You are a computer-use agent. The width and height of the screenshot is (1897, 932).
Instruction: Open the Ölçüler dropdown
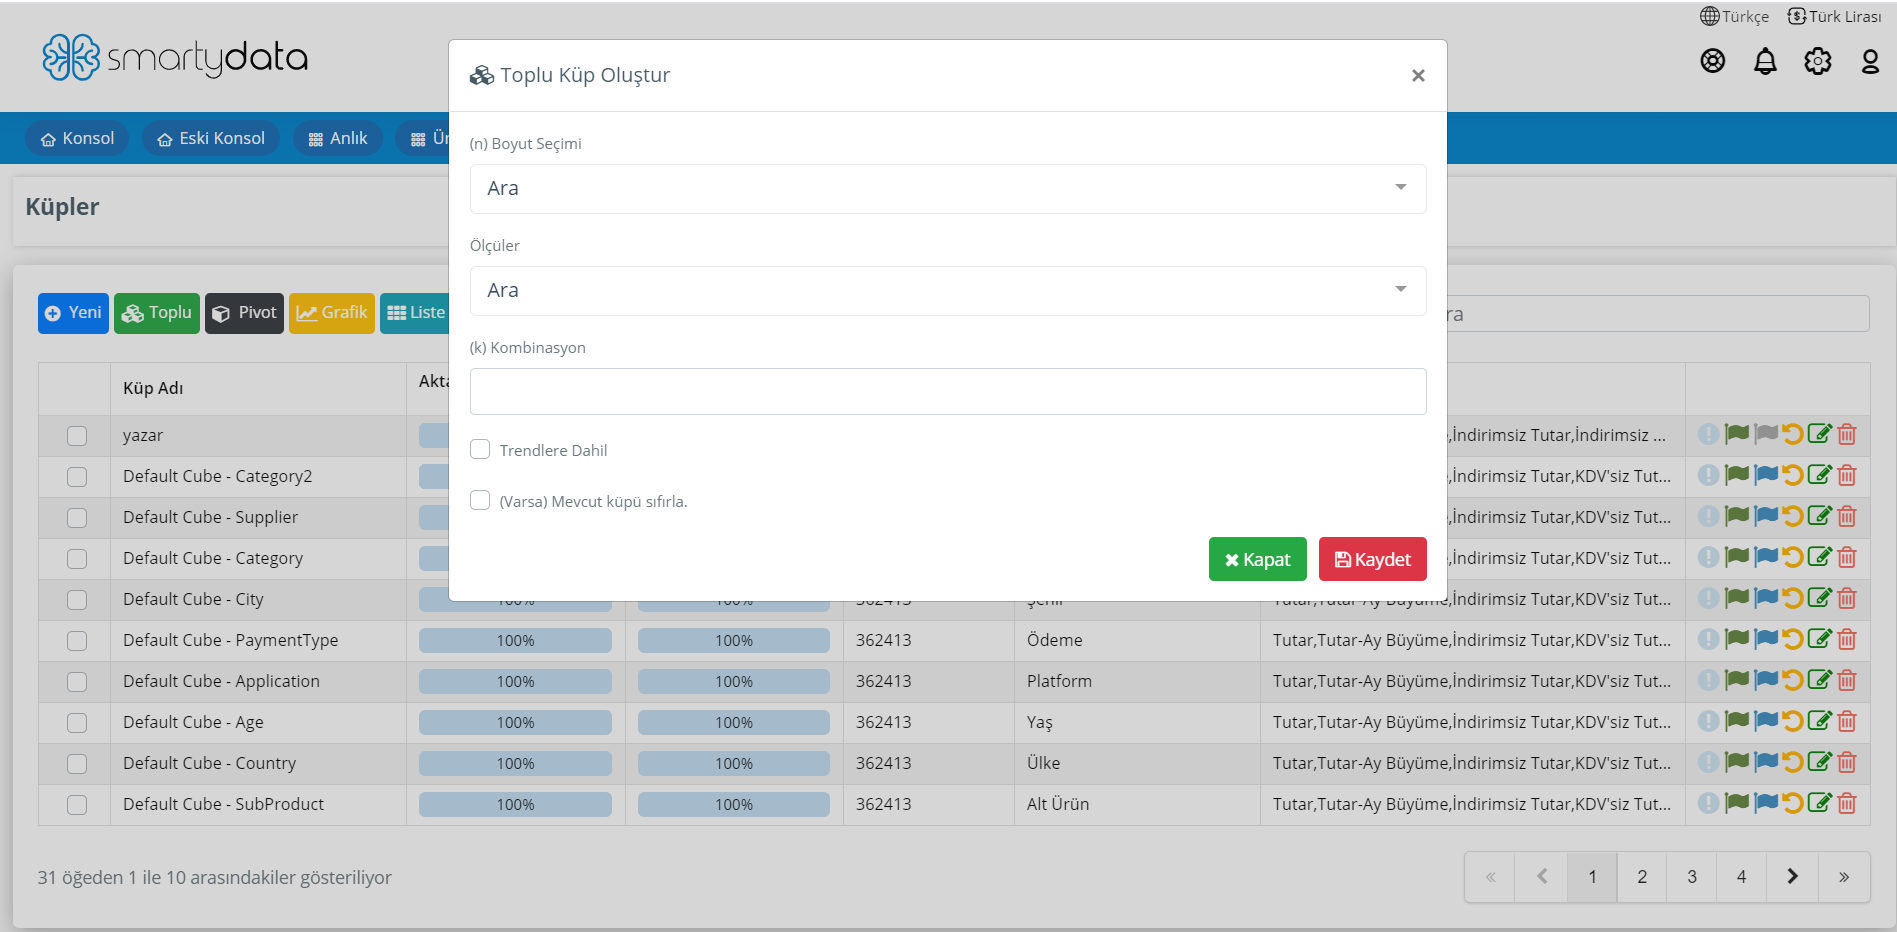point(948,290)
